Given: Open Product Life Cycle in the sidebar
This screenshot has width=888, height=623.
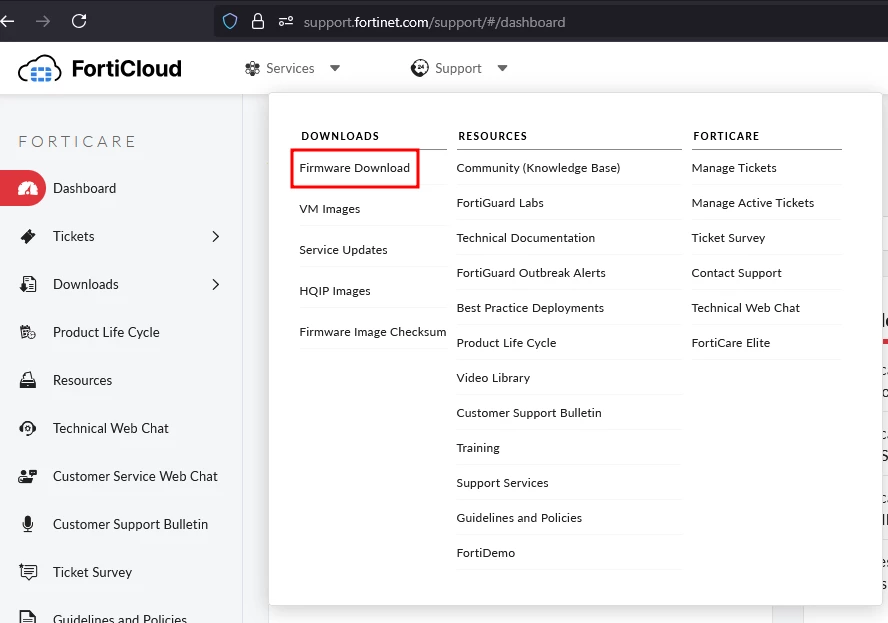Looking at the screenshot, I should tap(106, 332).
